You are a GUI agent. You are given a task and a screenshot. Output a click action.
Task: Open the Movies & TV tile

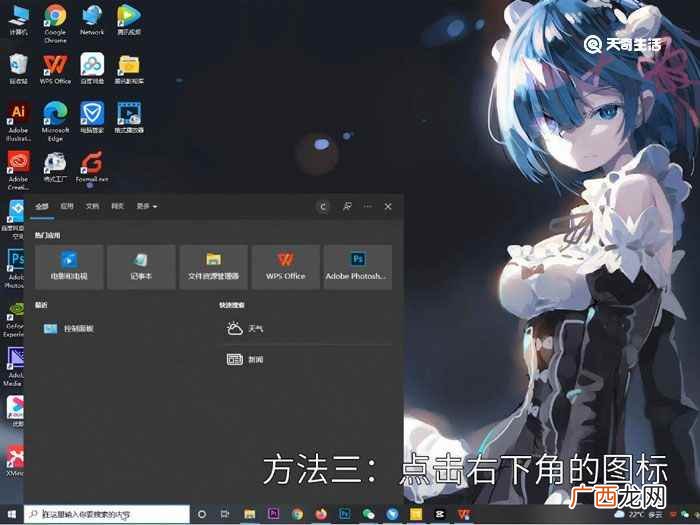[69, 267]
